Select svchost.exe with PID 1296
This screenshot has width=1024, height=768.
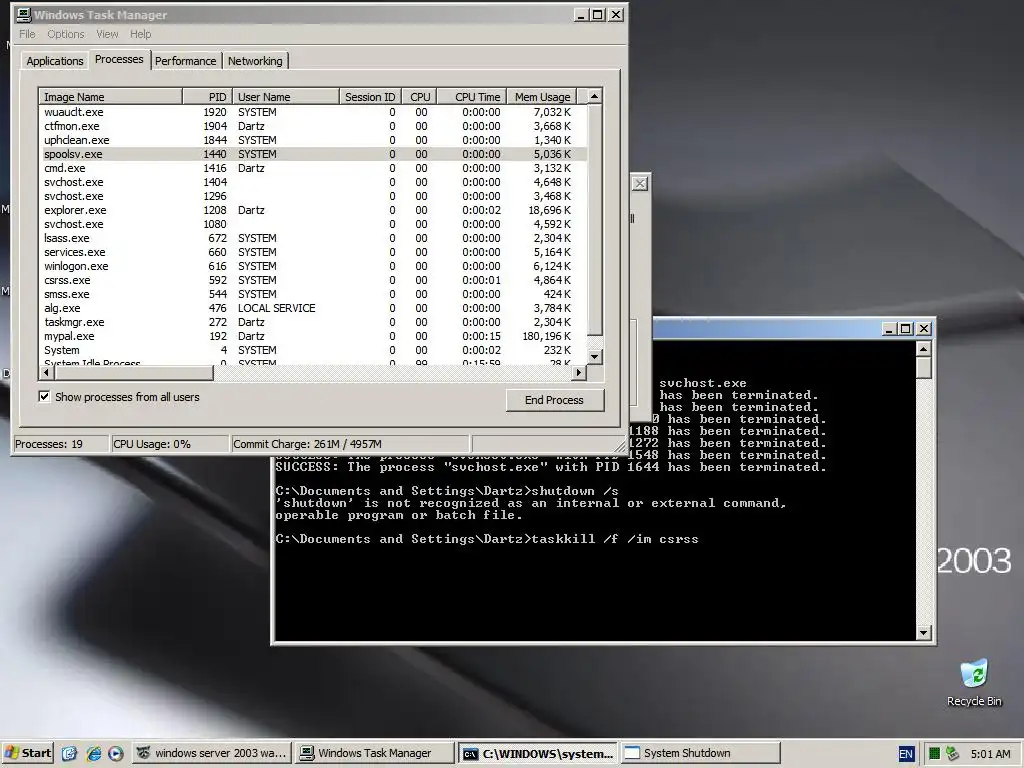point(313,197)
